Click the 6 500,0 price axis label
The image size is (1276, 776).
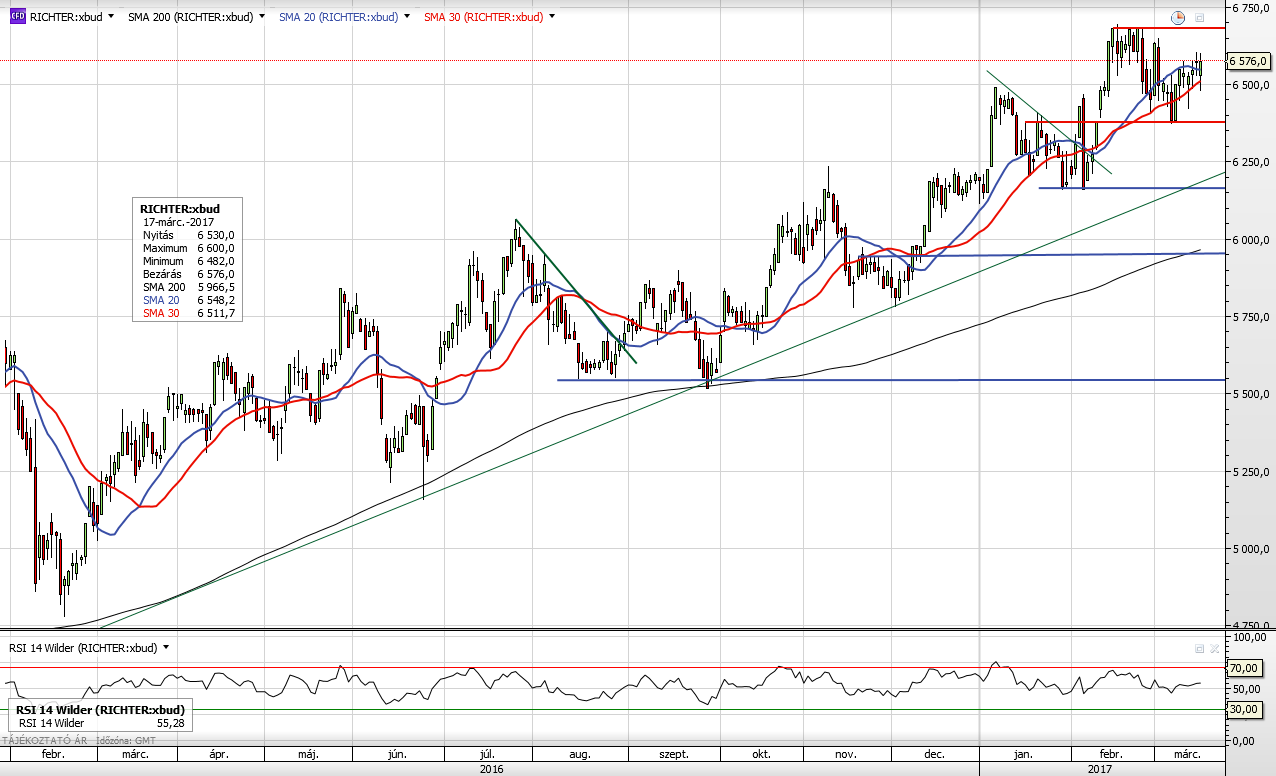coord(1251,85)
